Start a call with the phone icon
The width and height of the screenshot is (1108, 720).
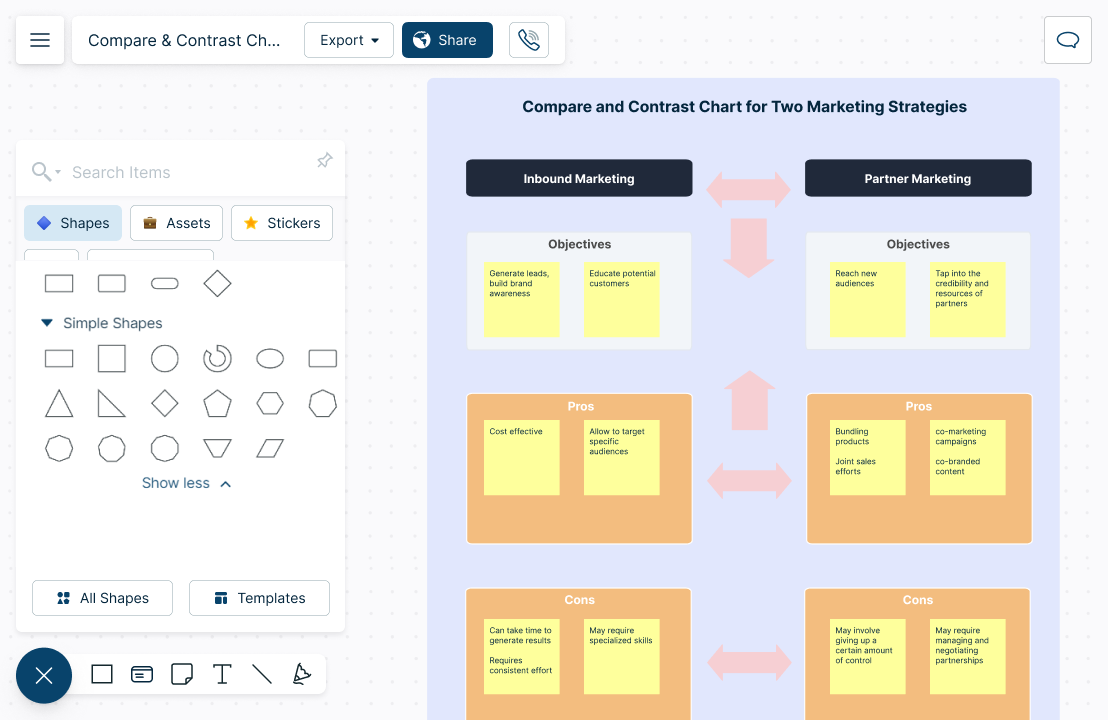point(529,40)
